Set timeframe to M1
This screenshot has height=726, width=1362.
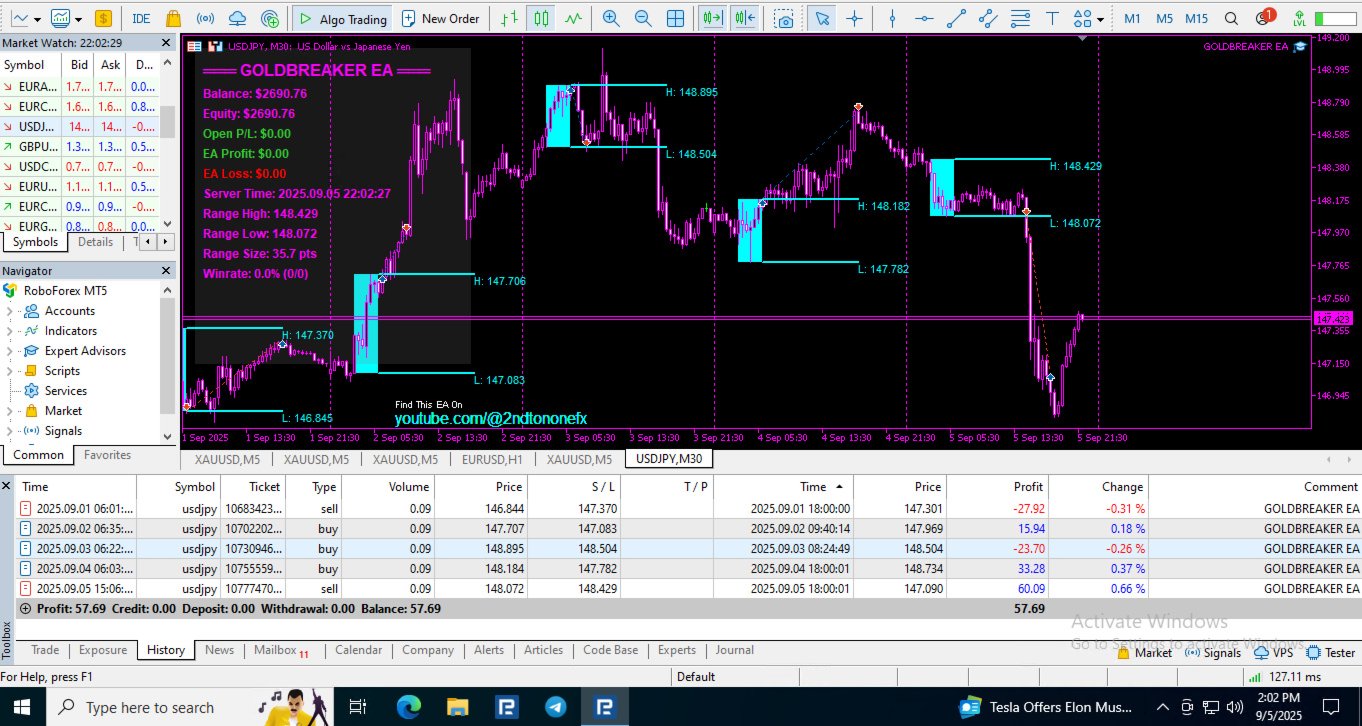[x=1132, y=18]
